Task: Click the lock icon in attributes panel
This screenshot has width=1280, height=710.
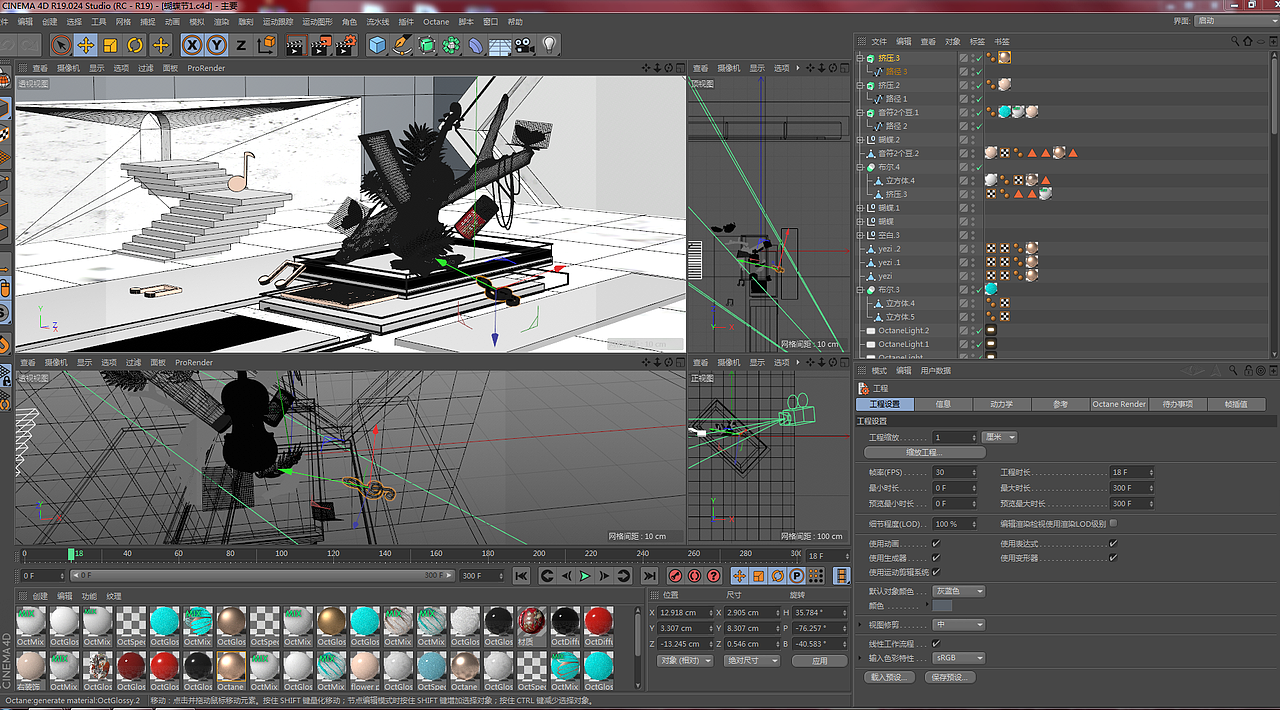Action: 1246,370
